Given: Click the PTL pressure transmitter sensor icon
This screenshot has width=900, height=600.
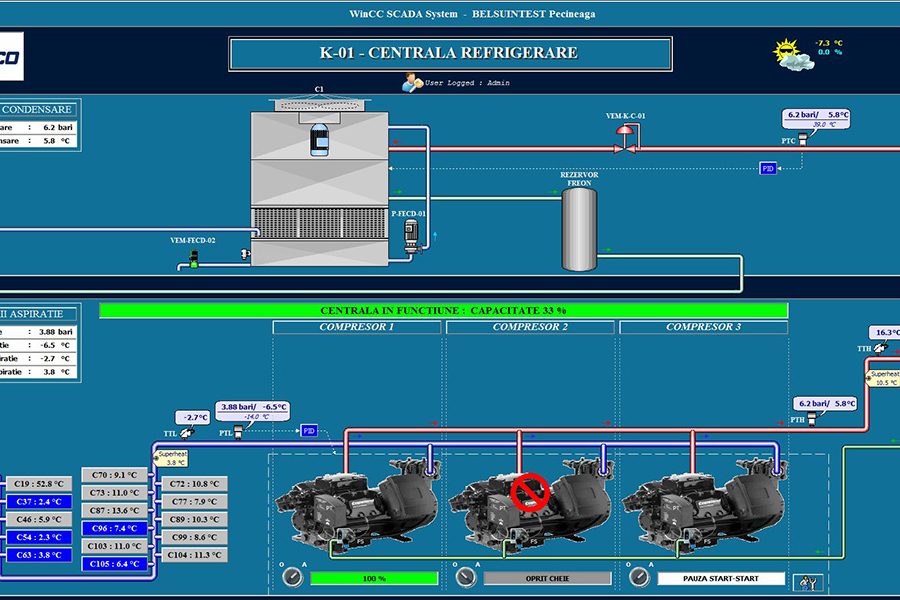Looking at the screenshot, I should click(240, 433).
